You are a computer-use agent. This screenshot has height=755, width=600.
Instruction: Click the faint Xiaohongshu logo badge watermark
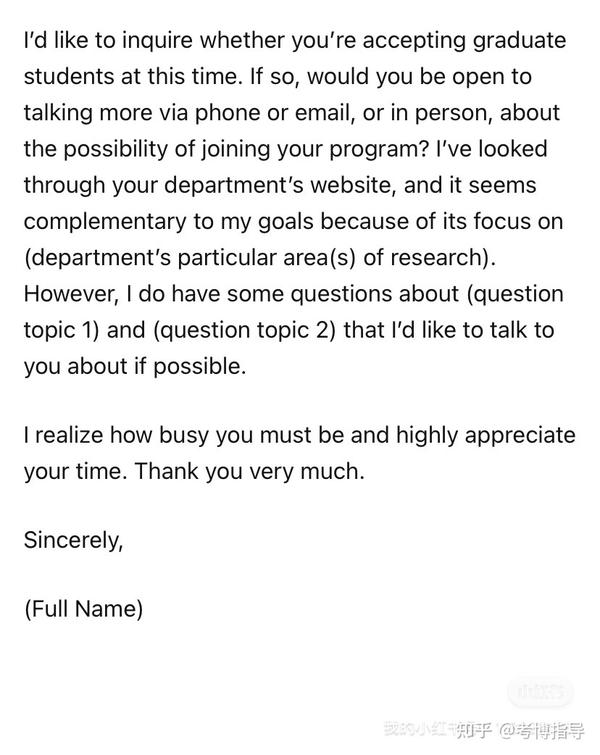pyautogui.click(x=541, y=692)
